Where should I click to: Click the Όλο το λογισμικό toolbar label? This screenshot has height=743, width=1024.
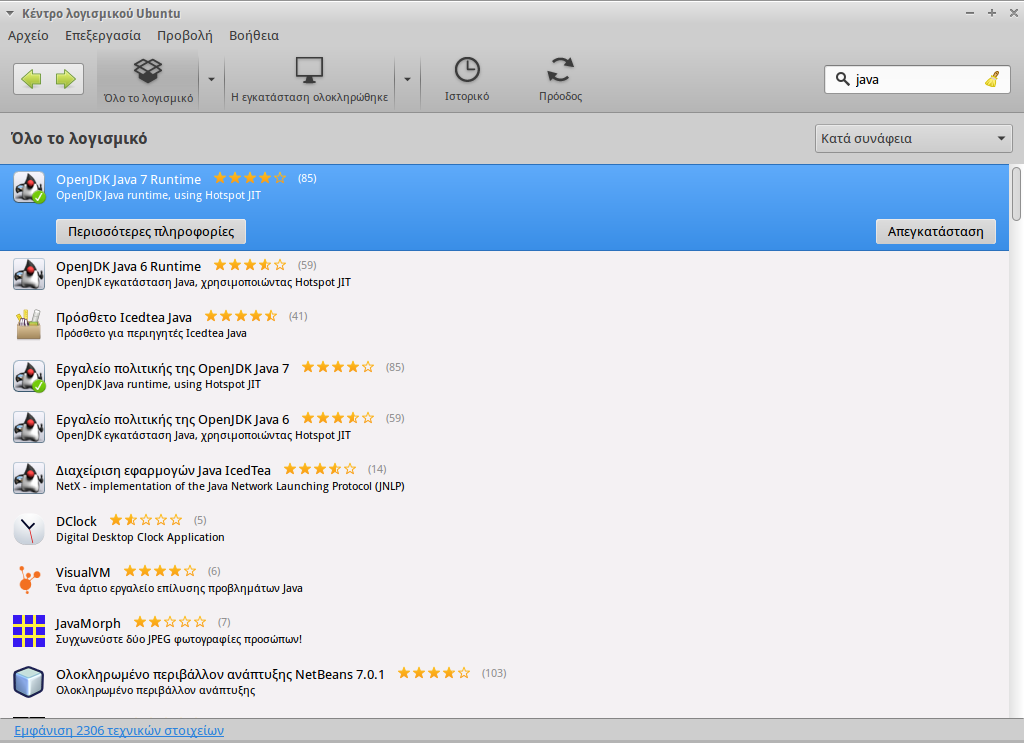(148, 98)
